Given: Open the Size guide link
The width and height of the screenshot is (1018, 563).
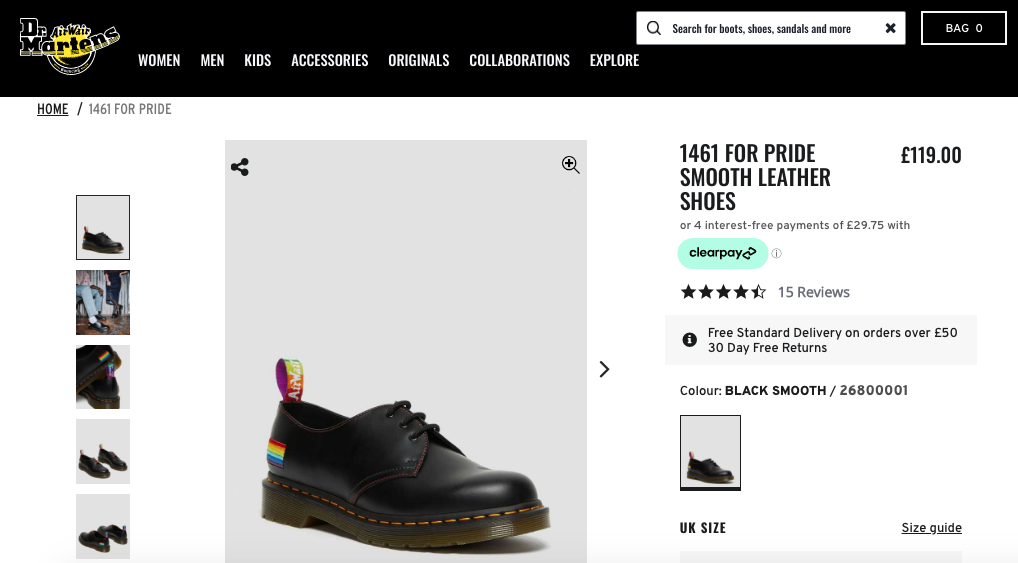Looking at the screenshot, I should pos(931,528).
